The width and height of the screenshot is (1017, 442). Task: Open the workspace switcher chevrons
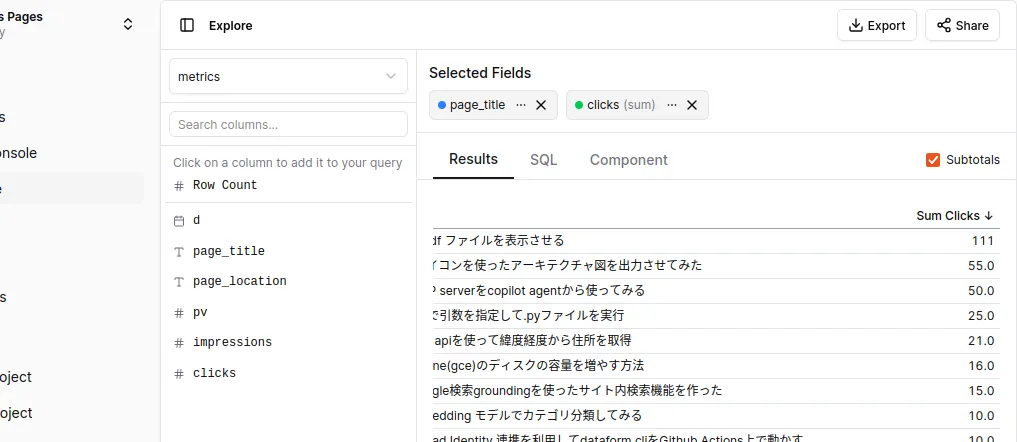128,24
